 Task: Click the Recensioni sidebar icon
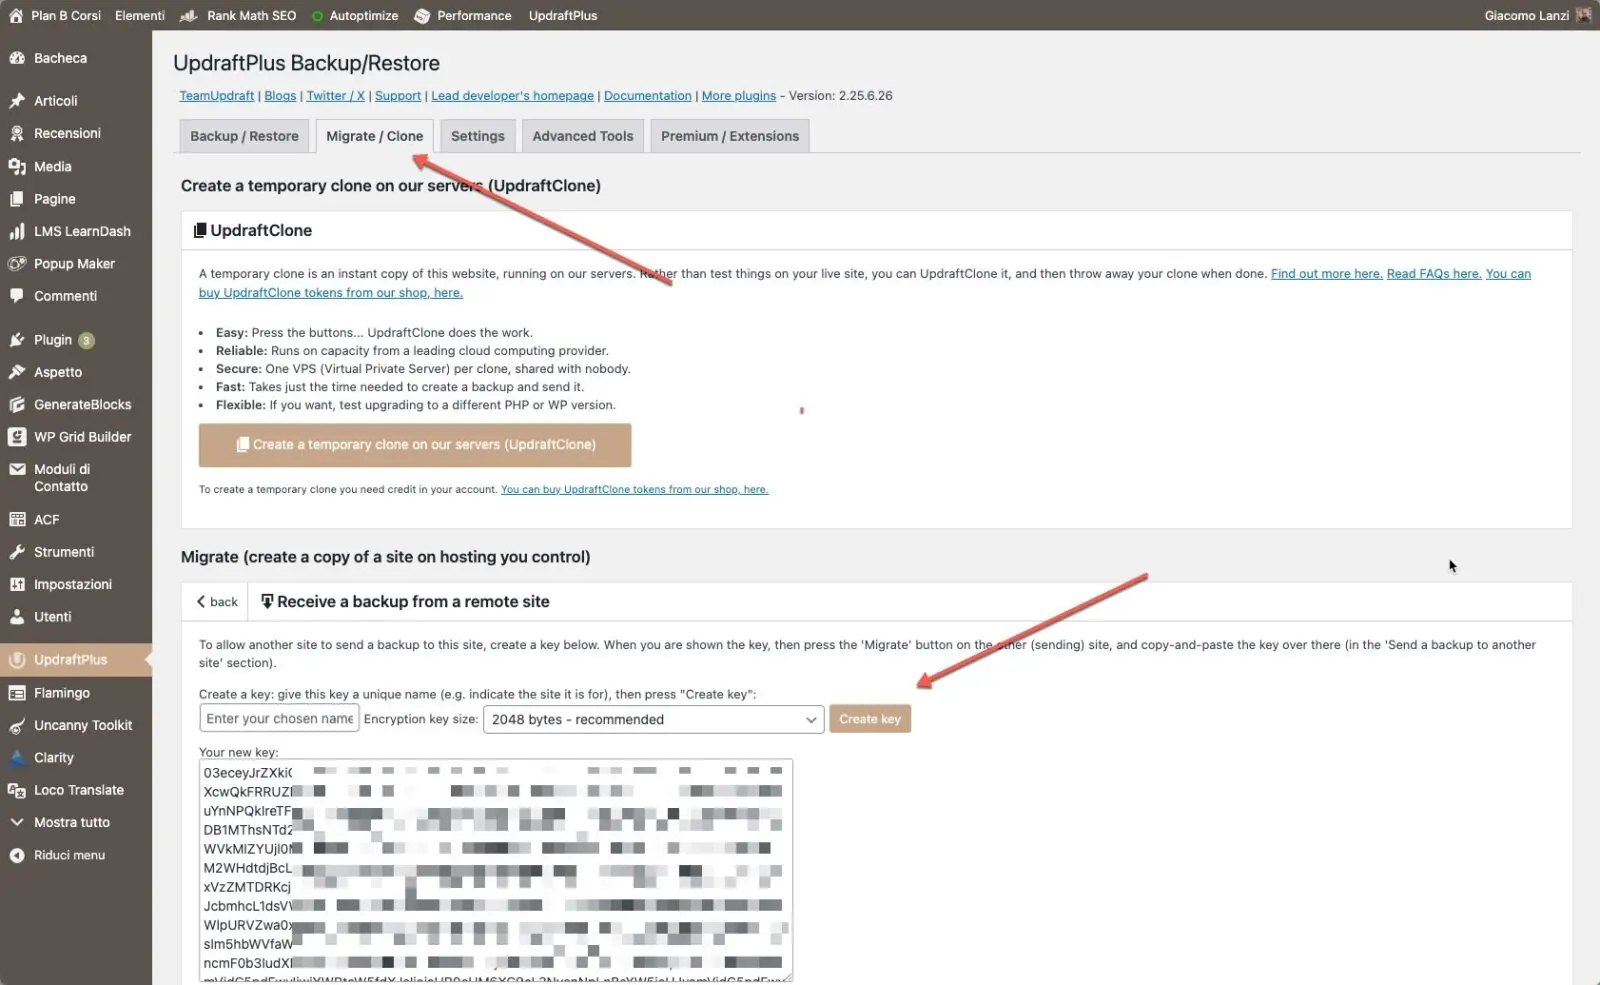[x=17, y=133]
